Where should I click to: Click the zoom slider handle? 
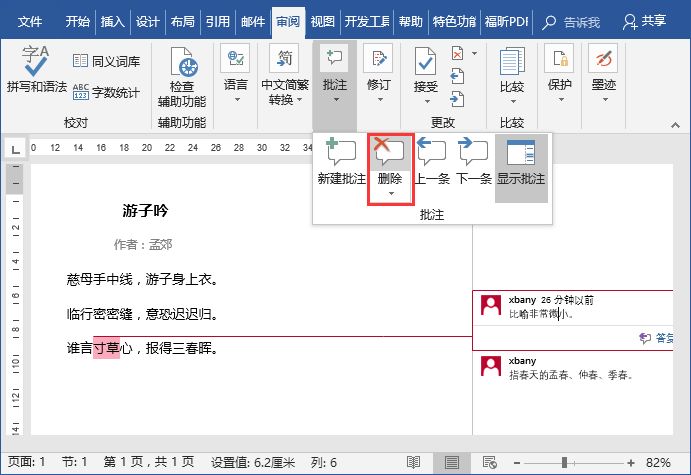[565, 463]
